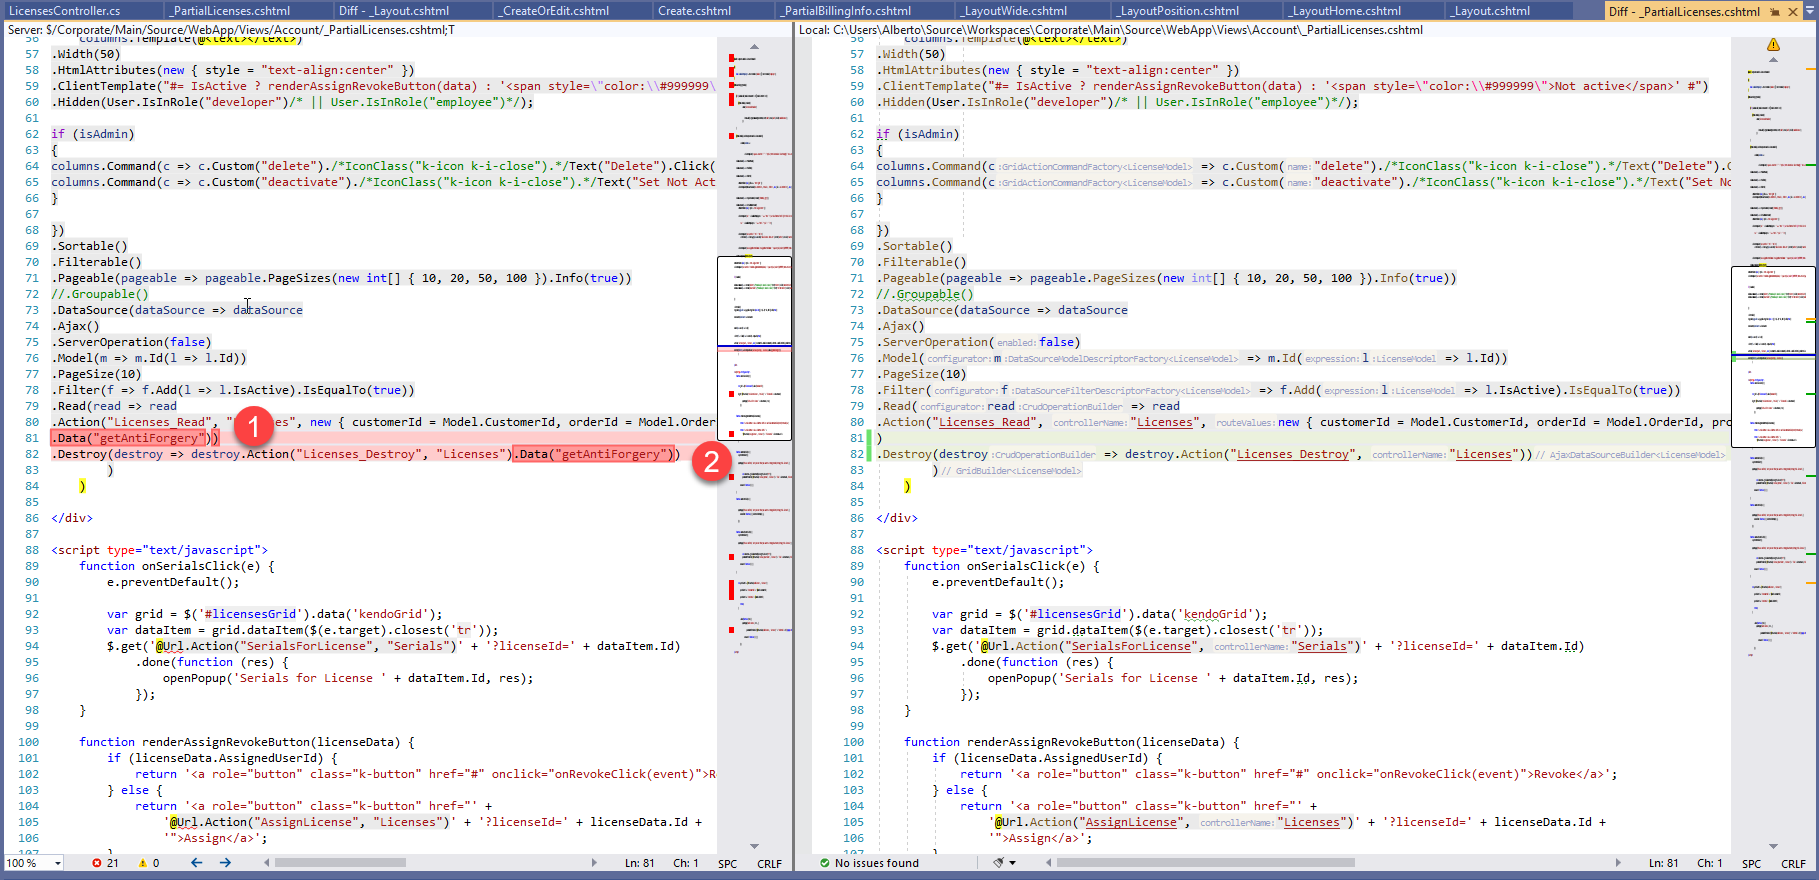Click 'Ln: 81' in right pane status bar
Image resolution: width=1819 pixels, height=880 pixels.
[1664, 863]
